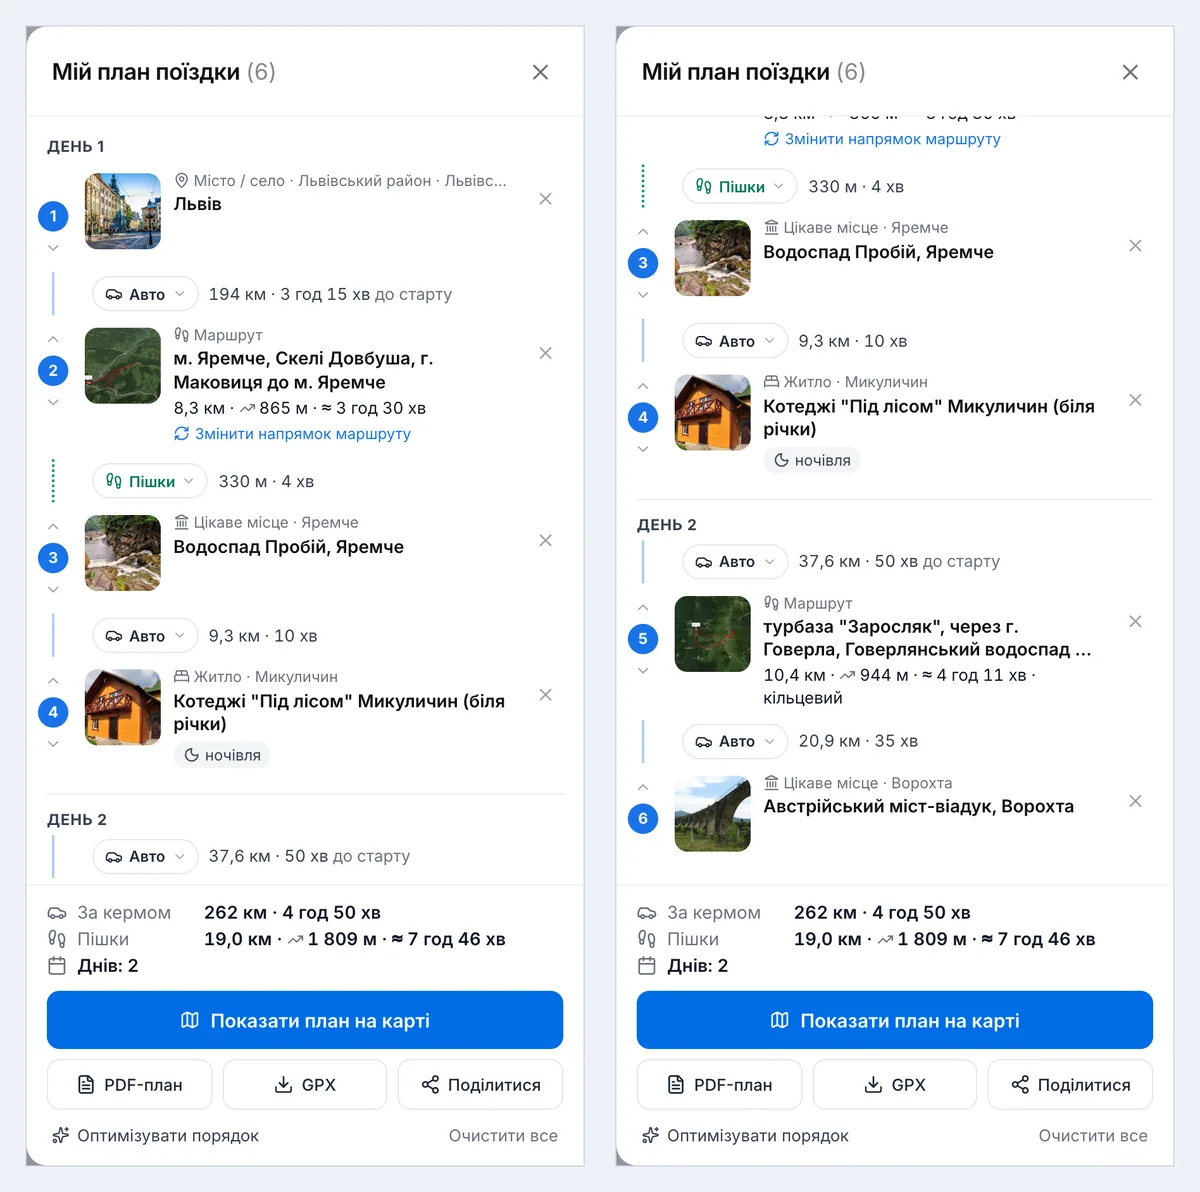The width and height of the screenshot is (1200, 1192).
Task: Remove Львів from the trip plan
Action: pyautogui.click(x=545, y=199)
